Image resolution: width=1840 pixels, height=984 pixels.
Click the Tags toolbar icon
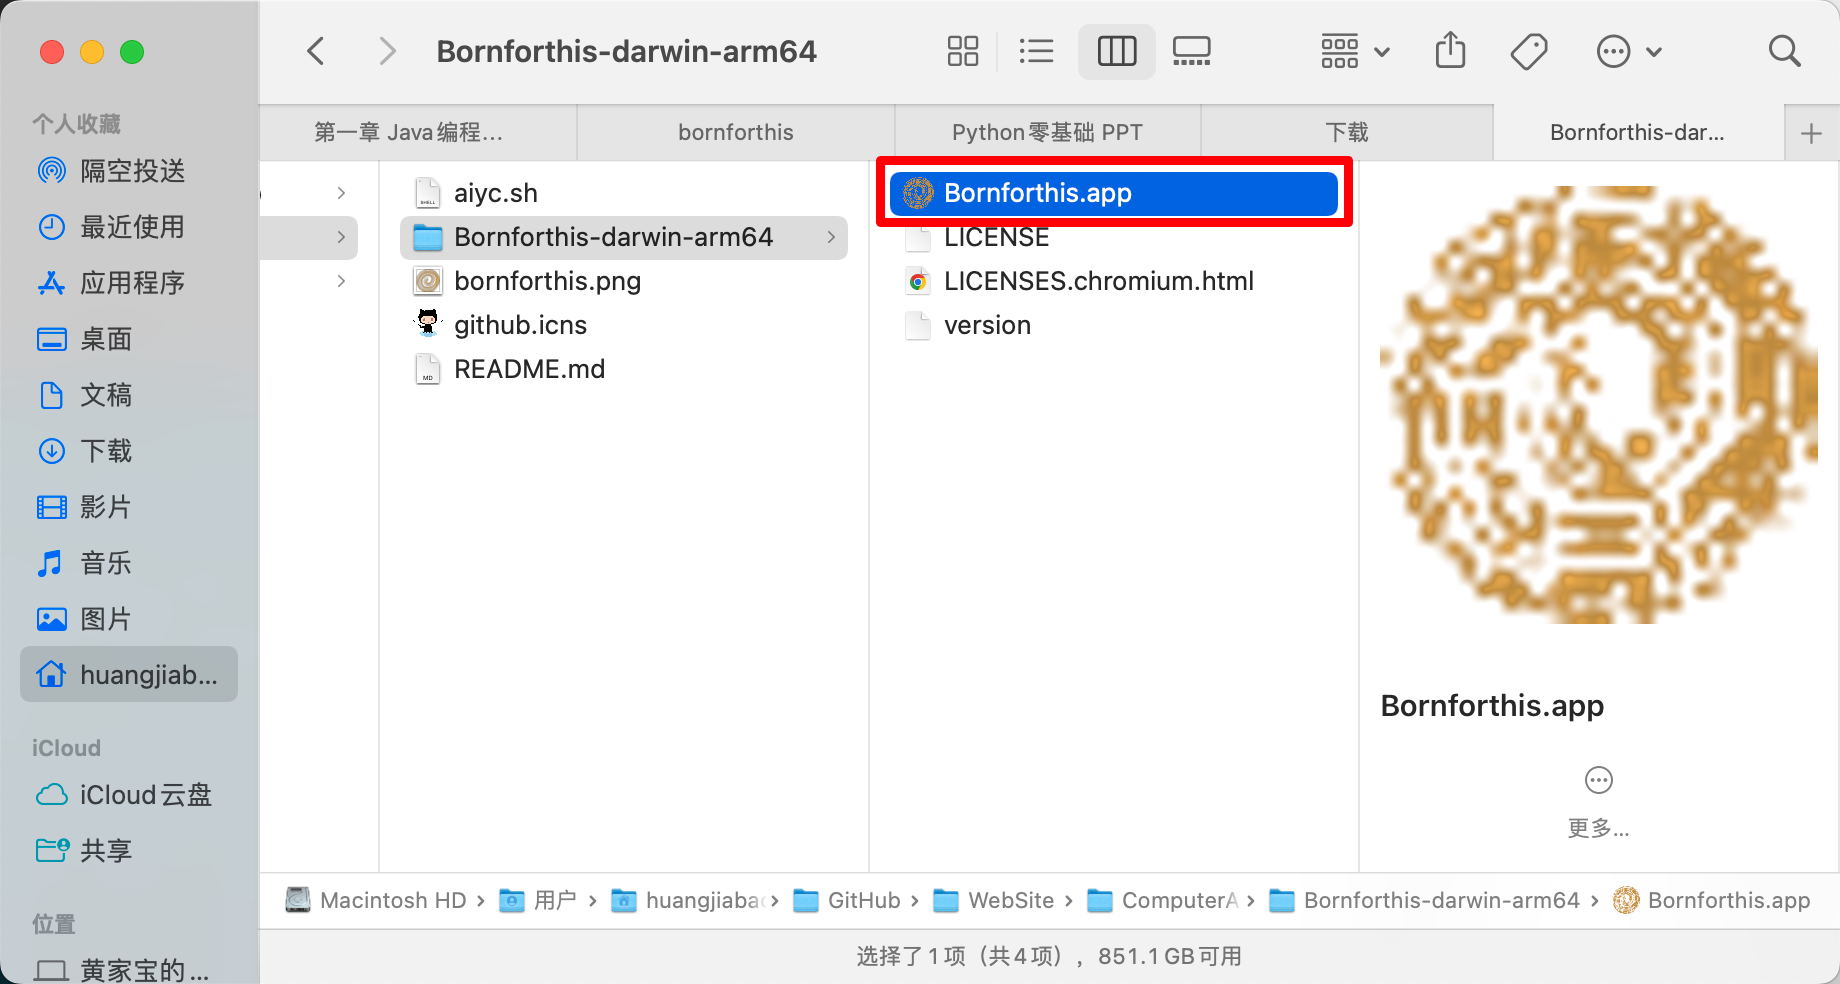(x=1529, y=51)
